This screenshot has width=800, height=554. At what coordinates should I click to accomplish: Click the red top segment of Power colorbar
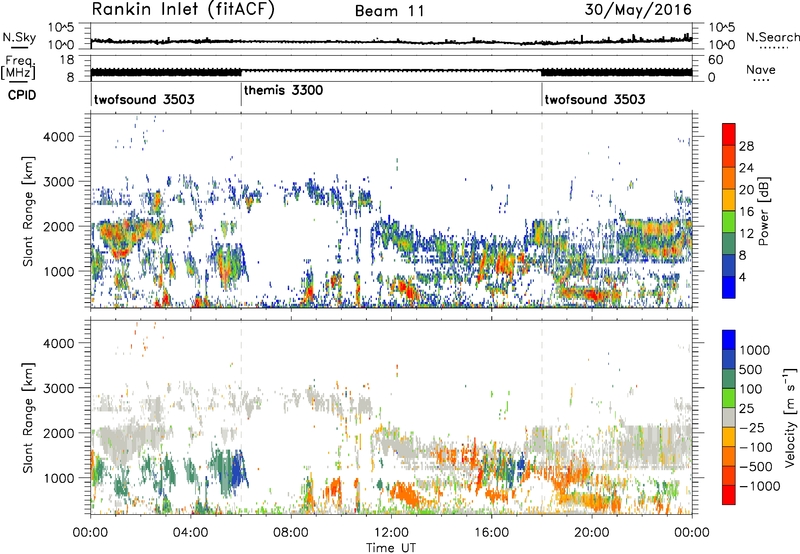[x=729, y=134]
